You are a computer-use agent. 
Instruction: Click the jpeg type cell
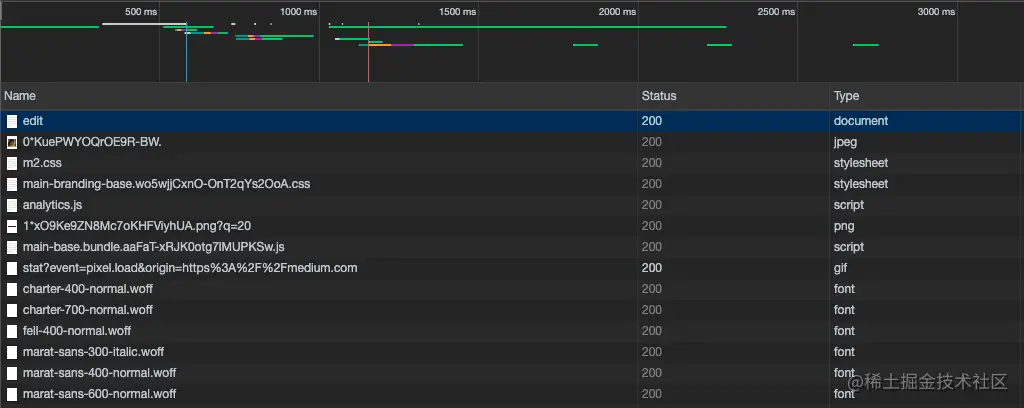coord(845,142)
